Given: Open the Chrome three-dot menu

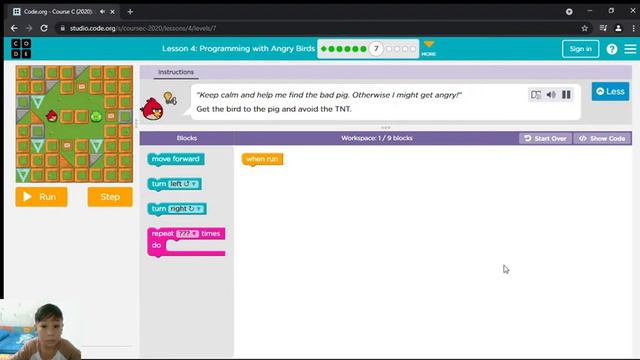Looking at the screenshot, I should pyautogui.click(x=633, y=28).
